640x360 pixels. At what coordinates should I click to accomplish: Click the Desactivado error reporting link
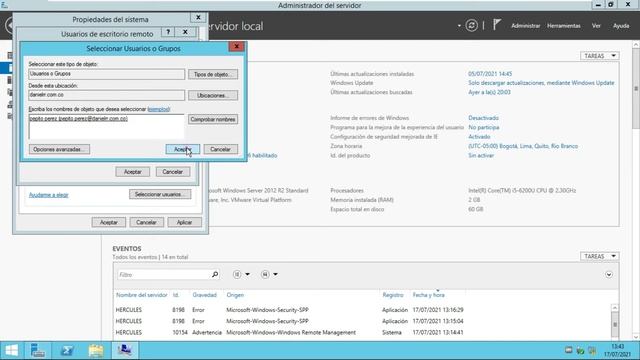(483, 118)
